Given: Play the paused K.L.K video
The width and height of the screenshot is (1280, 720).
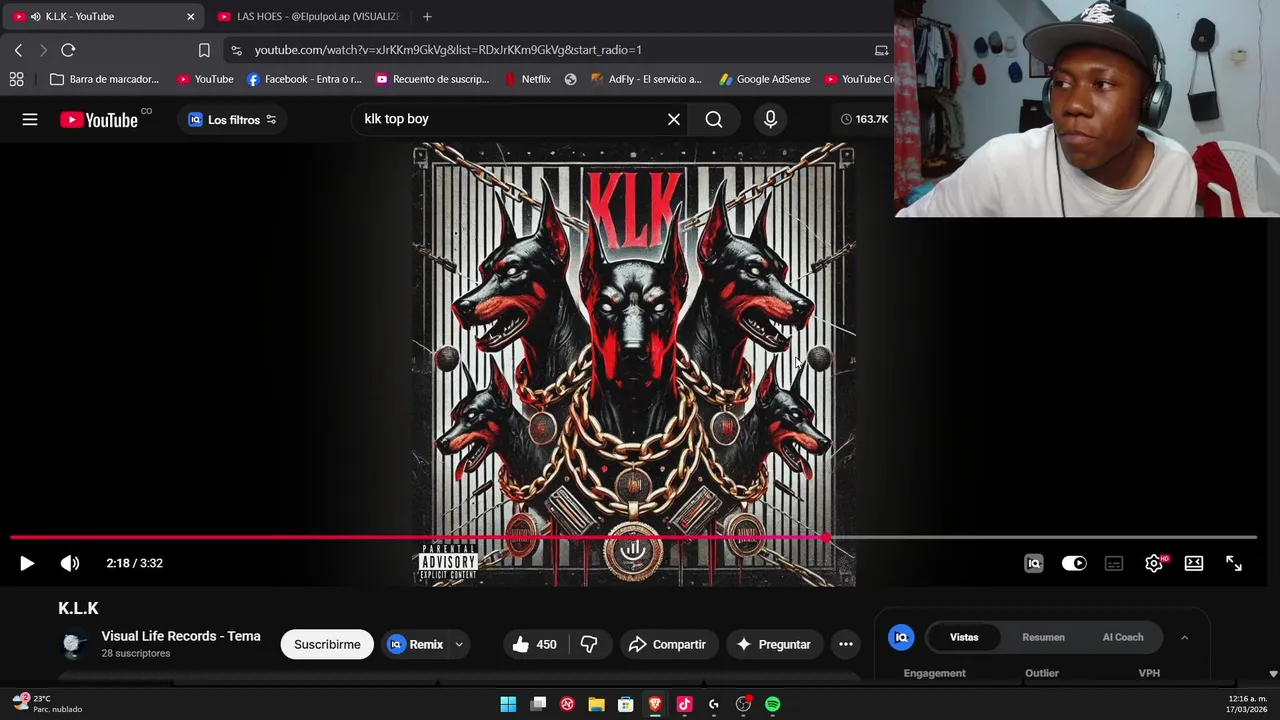Looking at the screenshot, I should pos(27,563).
